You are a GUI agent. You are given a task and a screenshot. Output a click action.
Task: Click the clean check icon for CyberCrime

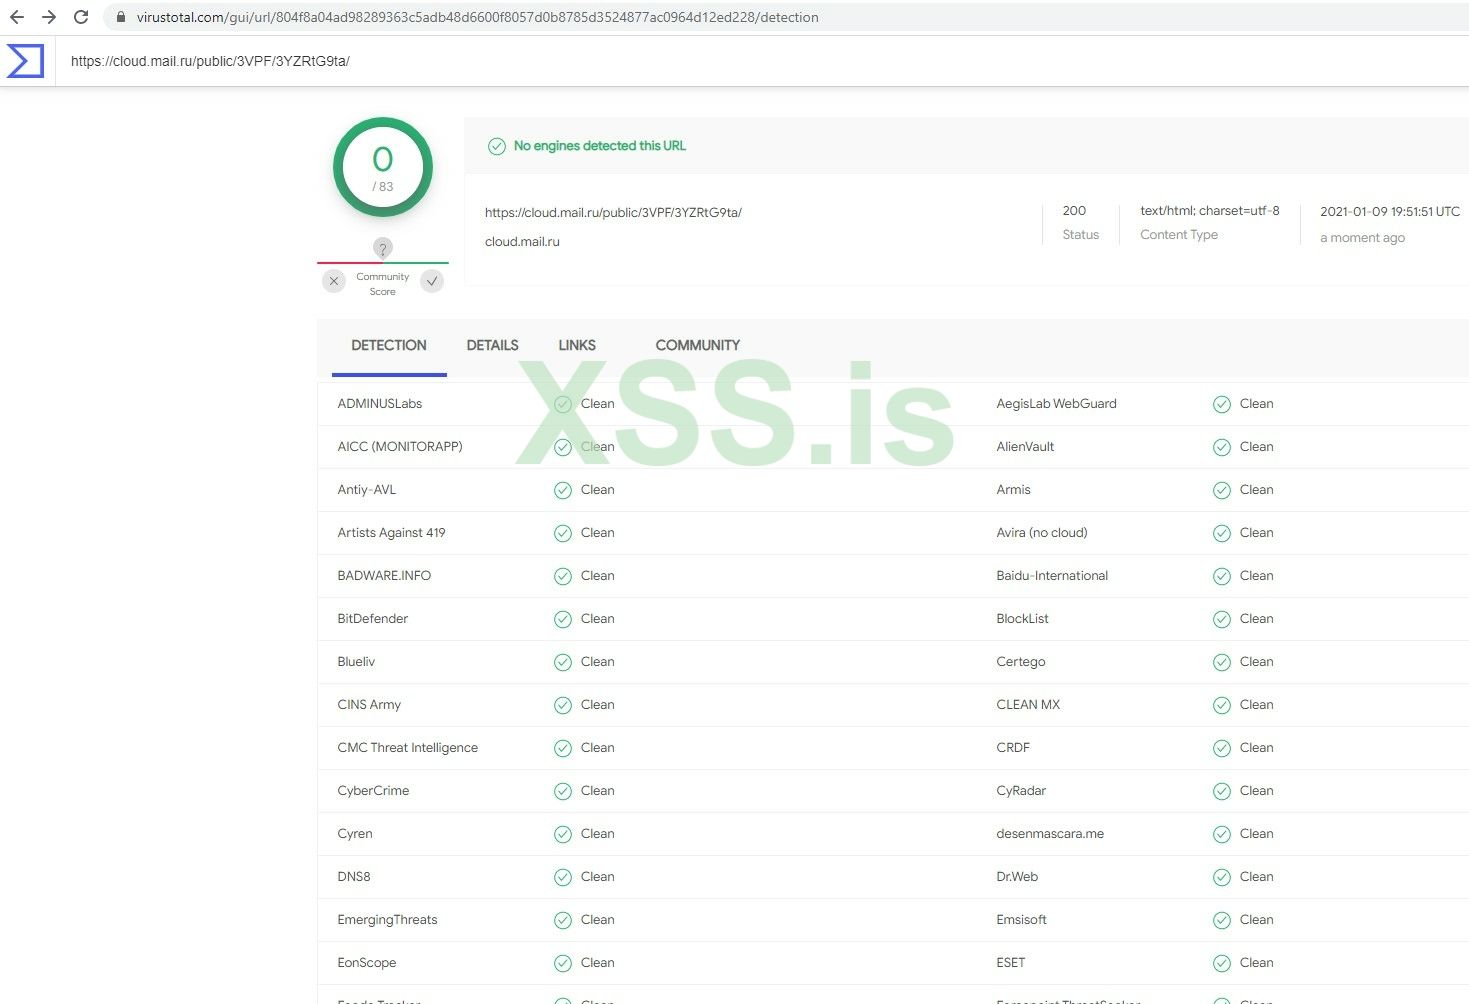(x=563, y=792)
